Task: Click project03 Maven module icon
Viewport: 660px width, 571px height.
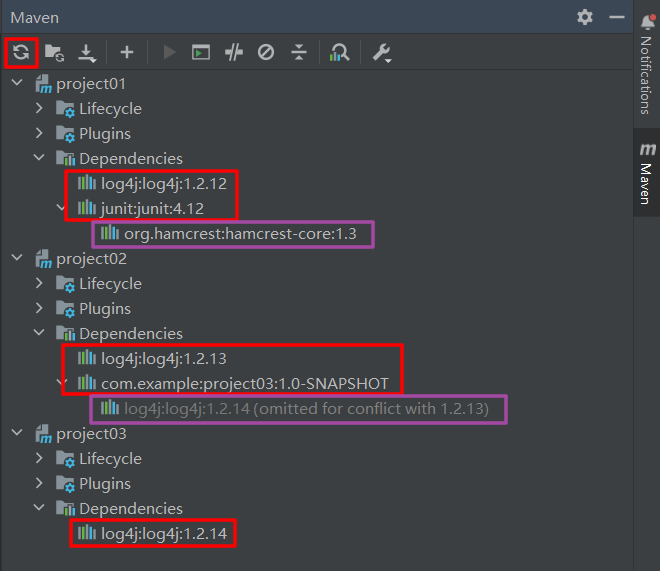Action: (43, 434)
